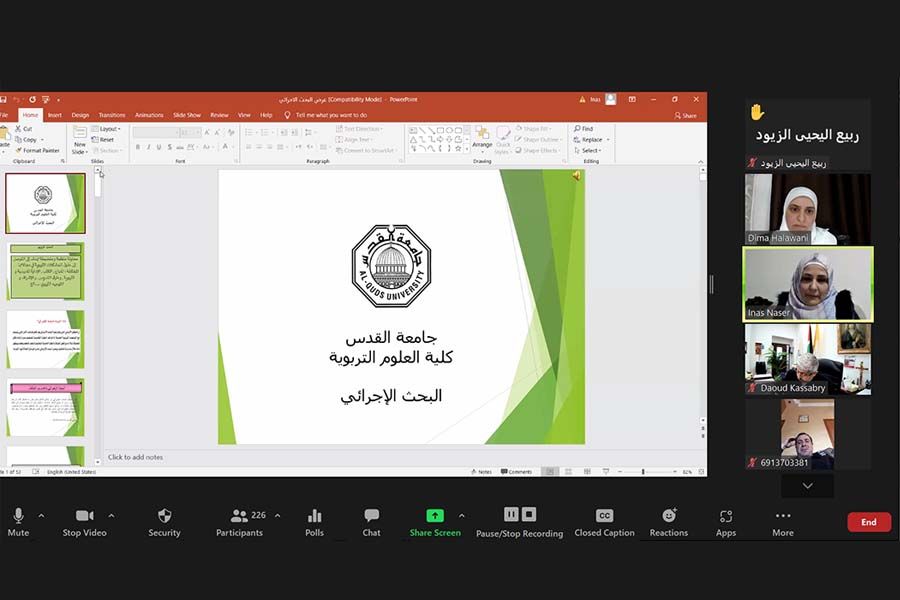Select Dima Halawani video tile
Image resolution: width=900 pixels, height=600 pixels.
(x=808, y=209)
